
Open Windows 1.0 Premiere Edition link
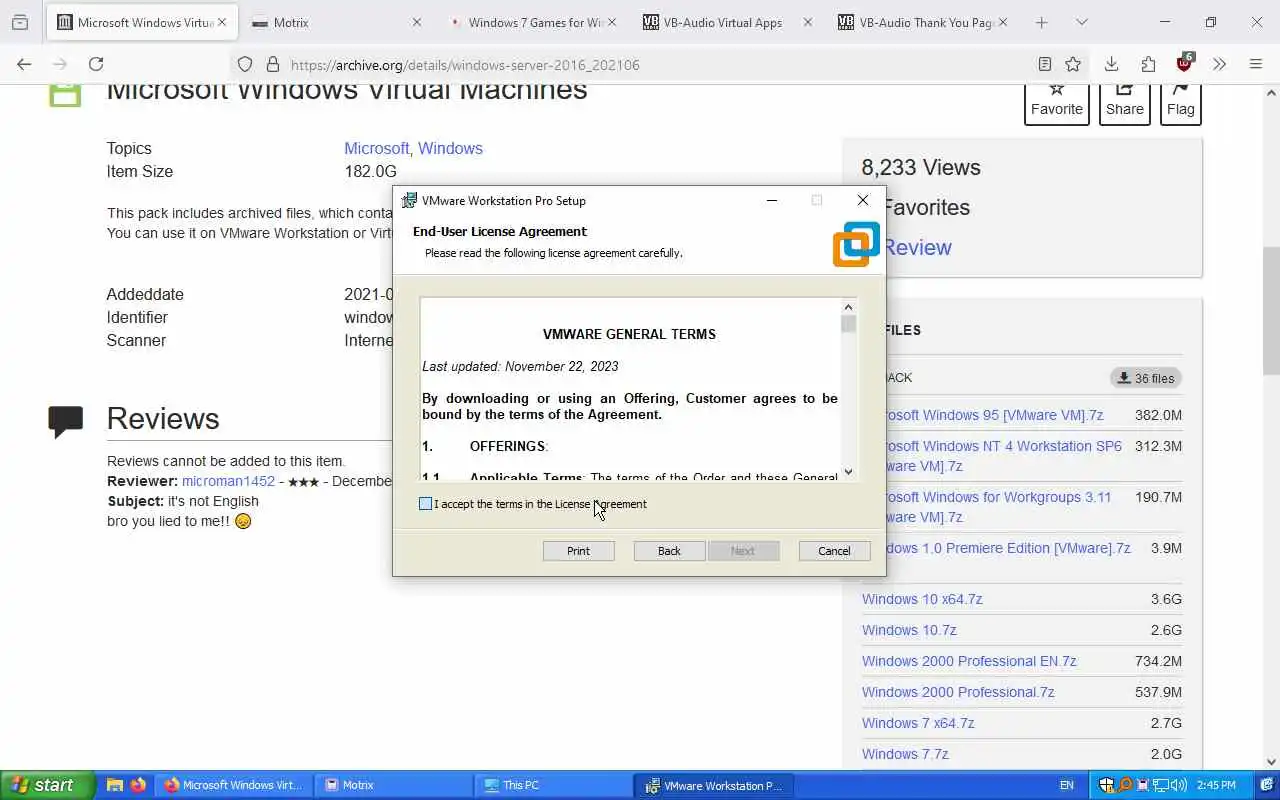[x=1008, y=548]
